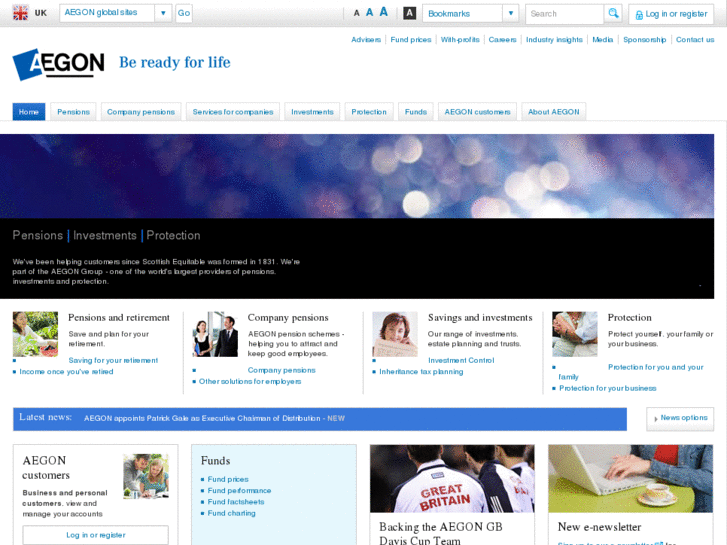Select the About AEGON tab
The width and height of the screenshot is (727, 545).
(554, 112)
